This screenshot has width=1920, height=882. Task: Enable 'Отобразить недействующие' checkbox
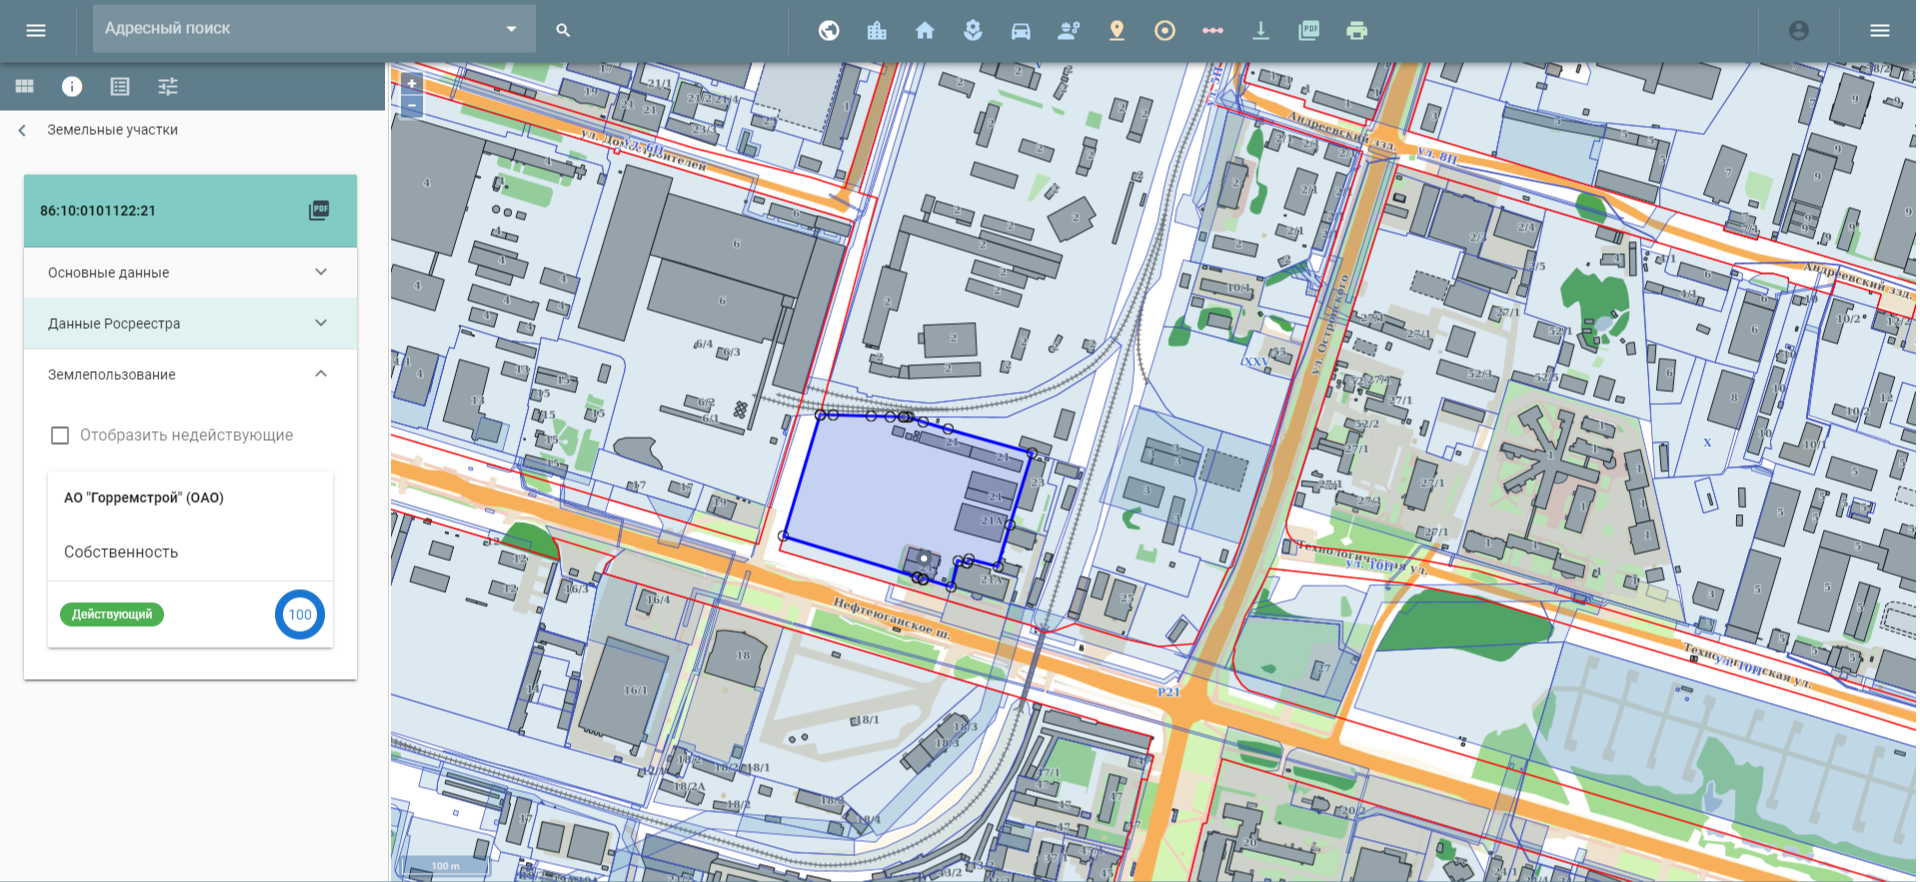(x=60, y=435)
